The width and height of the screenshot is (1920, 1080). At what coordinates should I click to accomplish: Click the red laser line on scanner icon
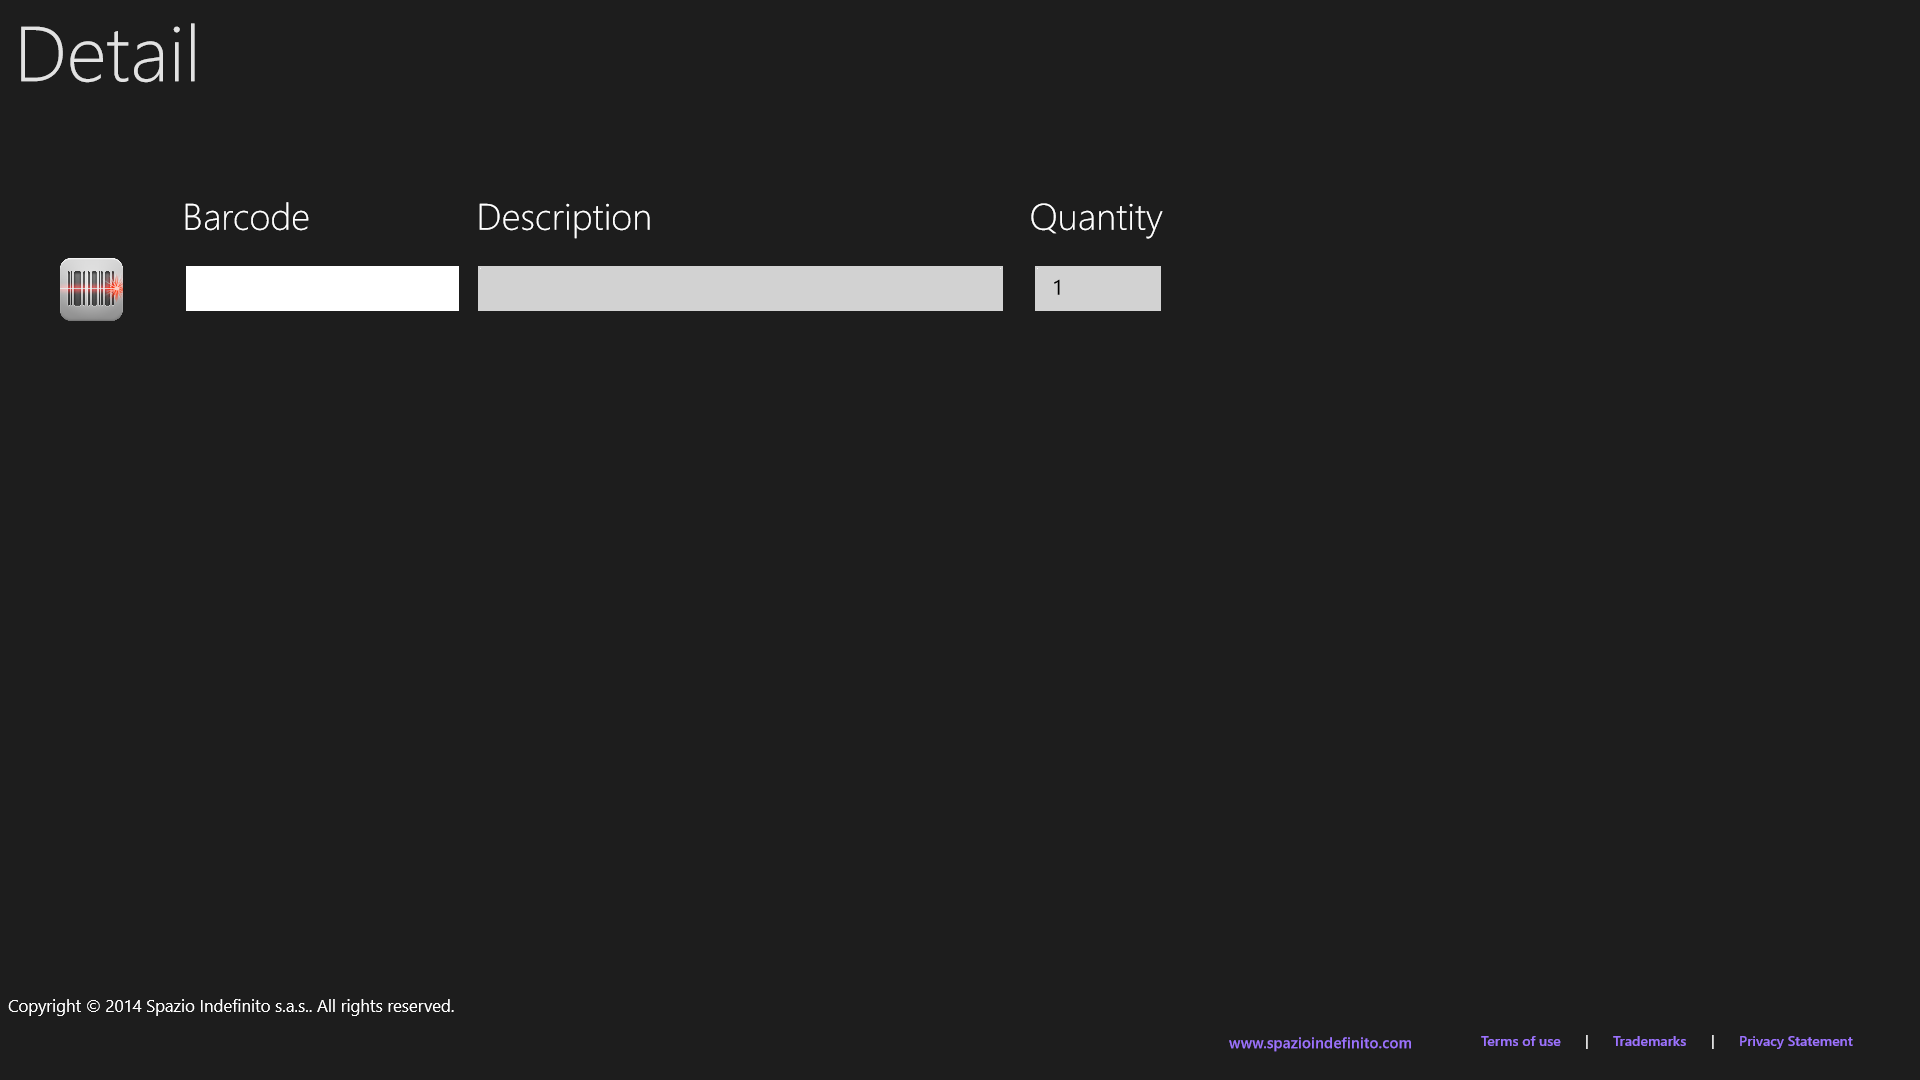[x=78, y=289]
